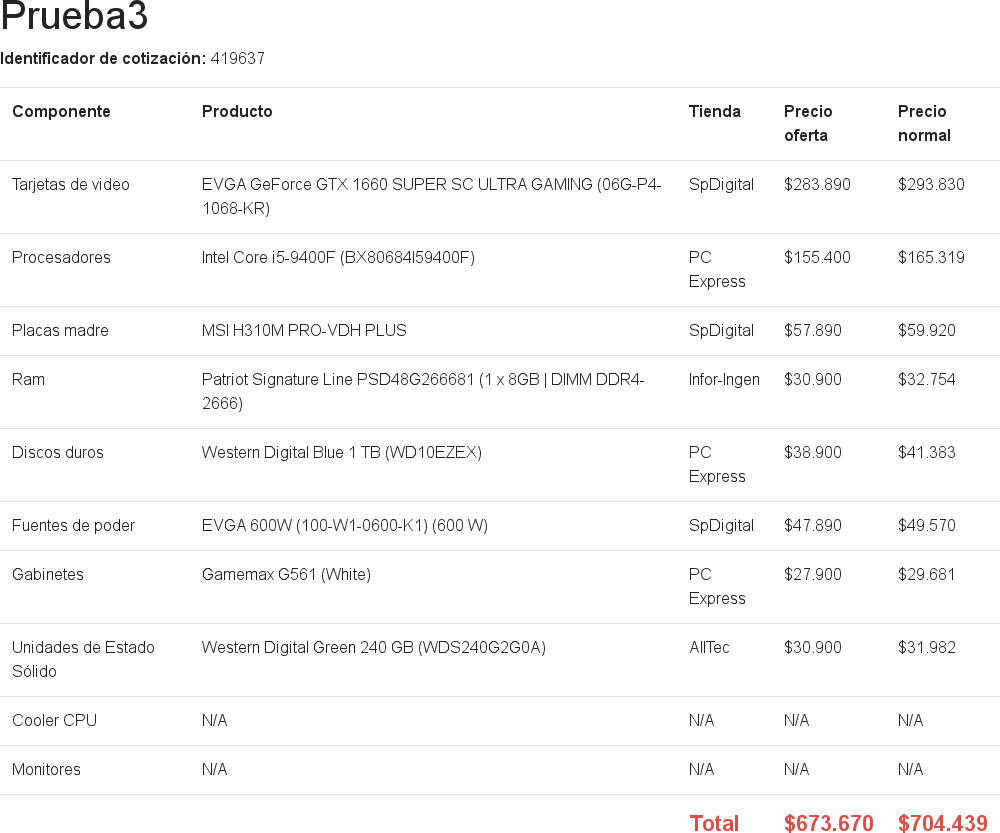The width and height of the screenshot is (1000, 833).
Task: Click N/A product in Cooler CPU row
Action: click(214, 721)
